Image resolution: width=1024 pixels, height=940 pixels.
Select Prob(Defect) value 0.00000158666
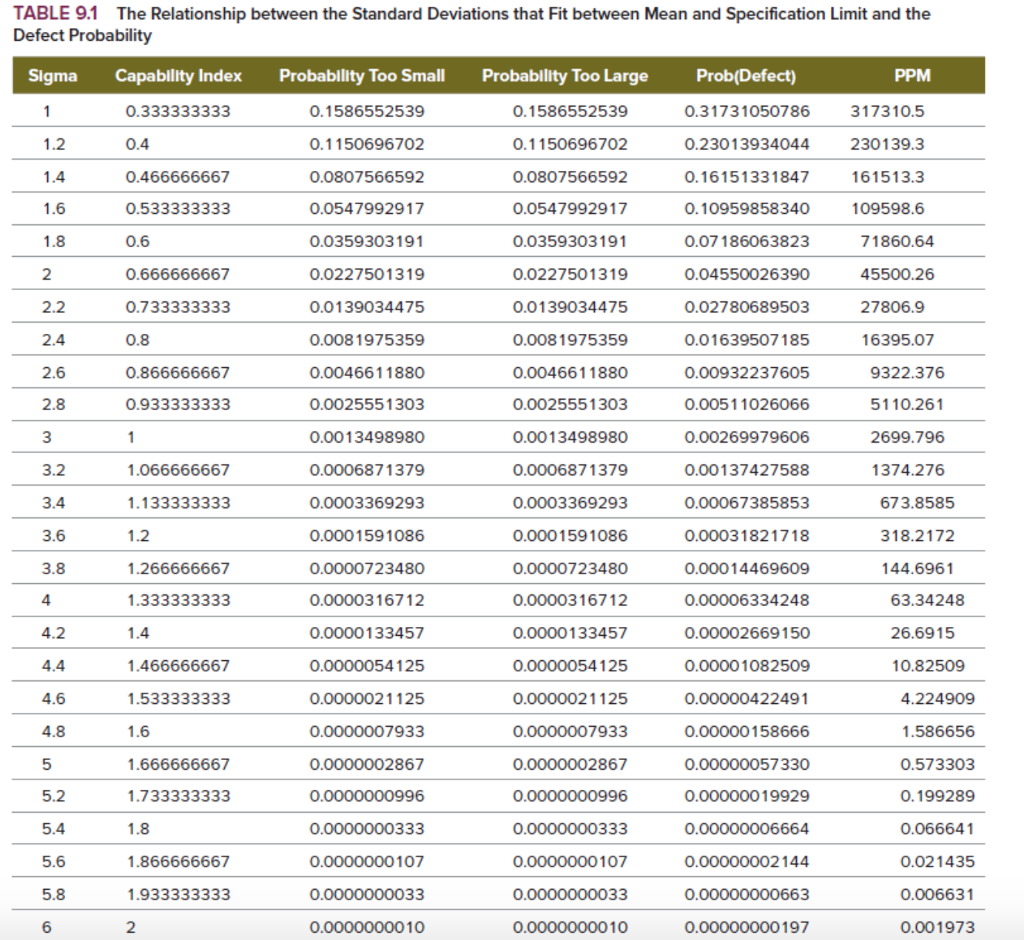pos(747,732)
